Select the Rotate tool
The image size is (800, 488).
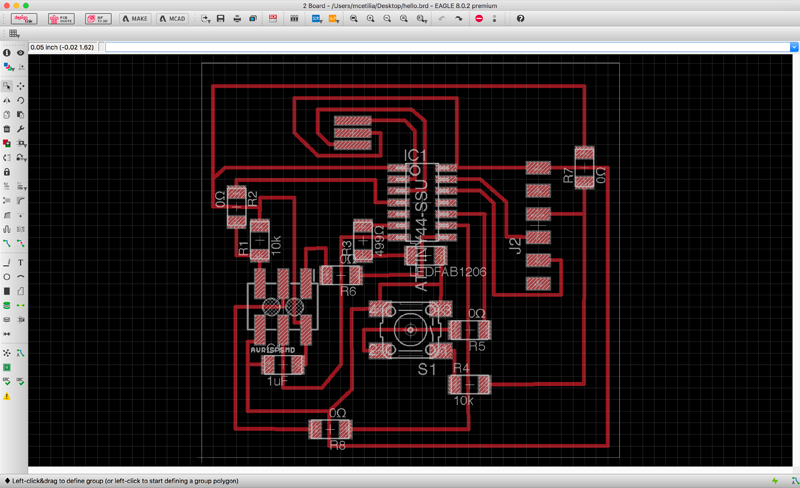coord(20,100)
